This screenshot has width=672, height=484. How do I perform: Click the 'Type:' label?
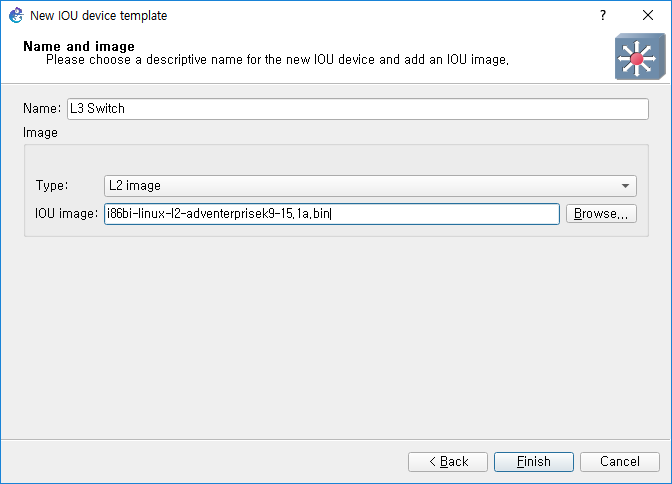coord(52,185)
